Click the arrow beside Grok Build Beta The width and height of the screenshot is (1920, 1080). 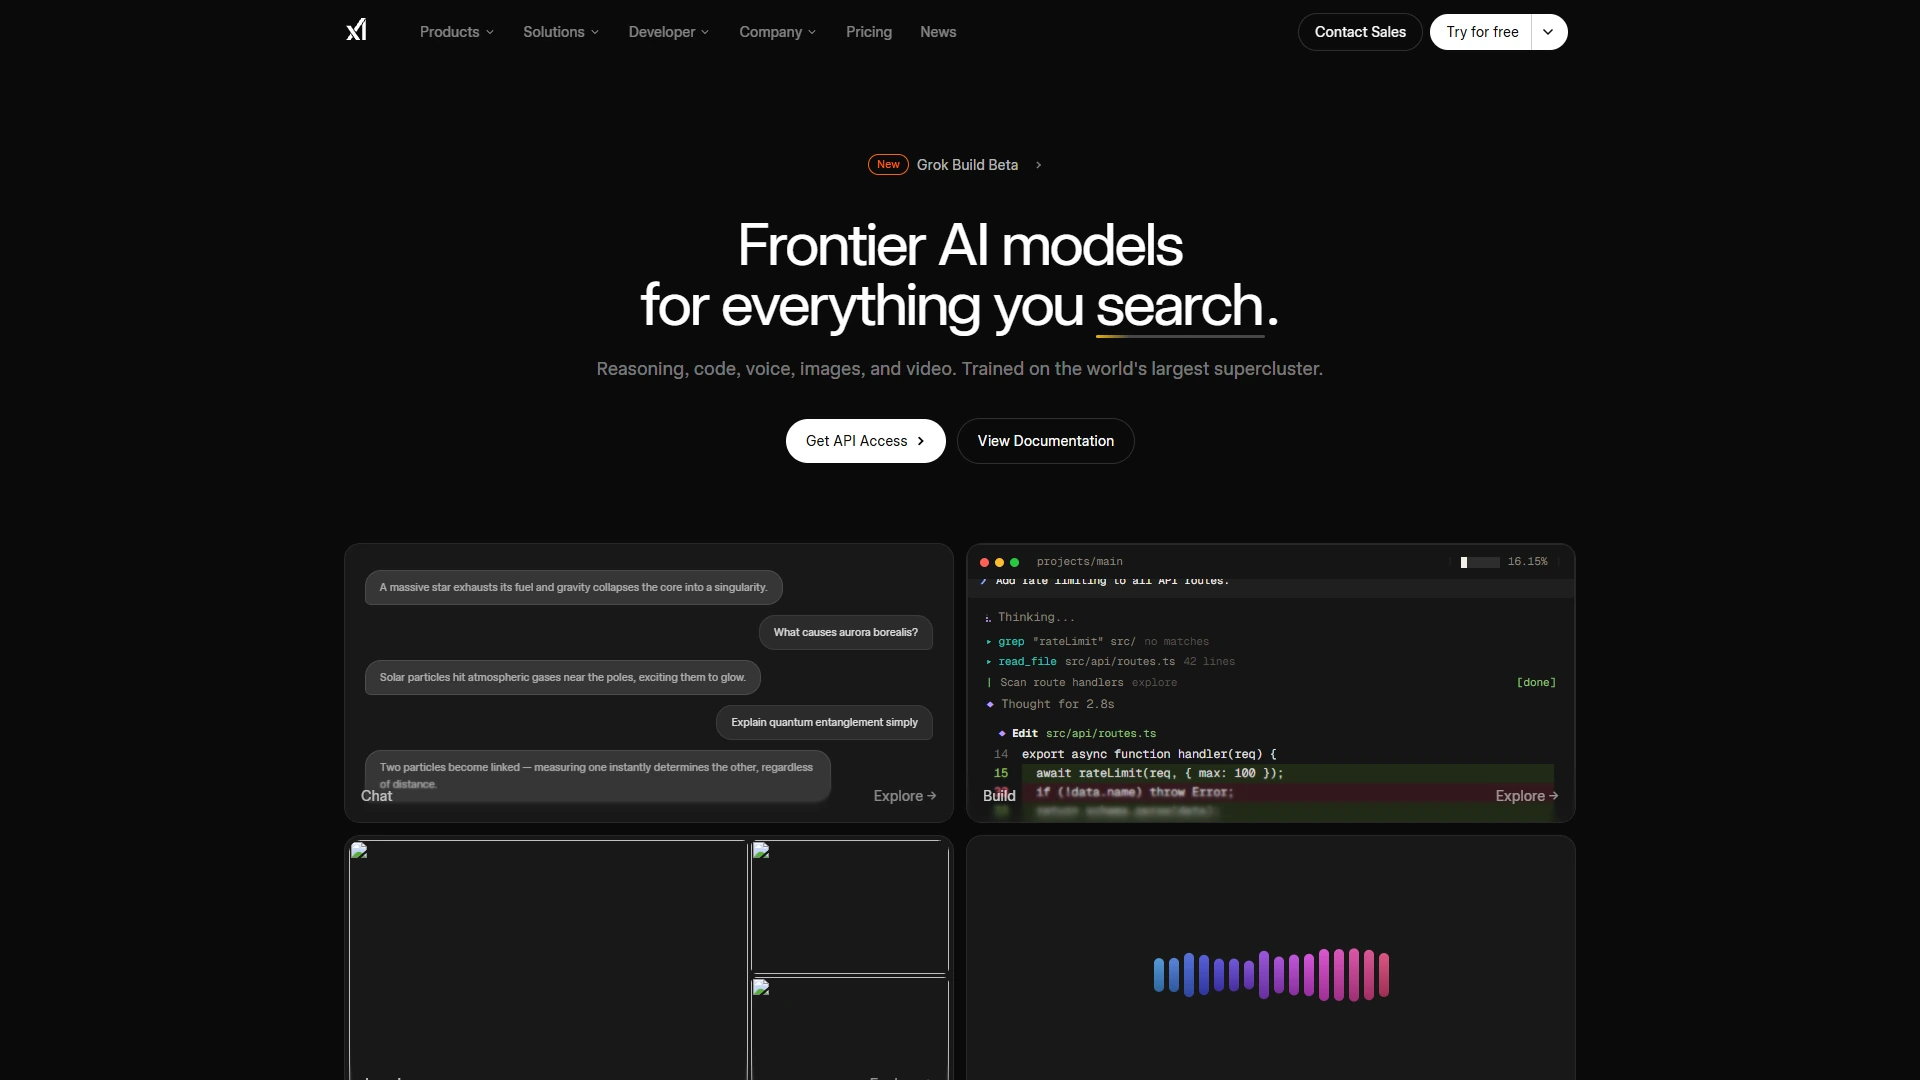[x=1038, y=165]
